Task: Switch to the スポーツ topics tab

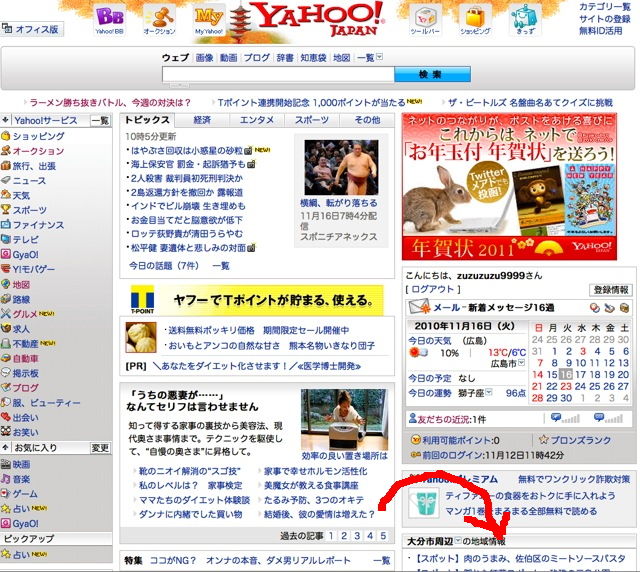Action: (x=312, y=120)
